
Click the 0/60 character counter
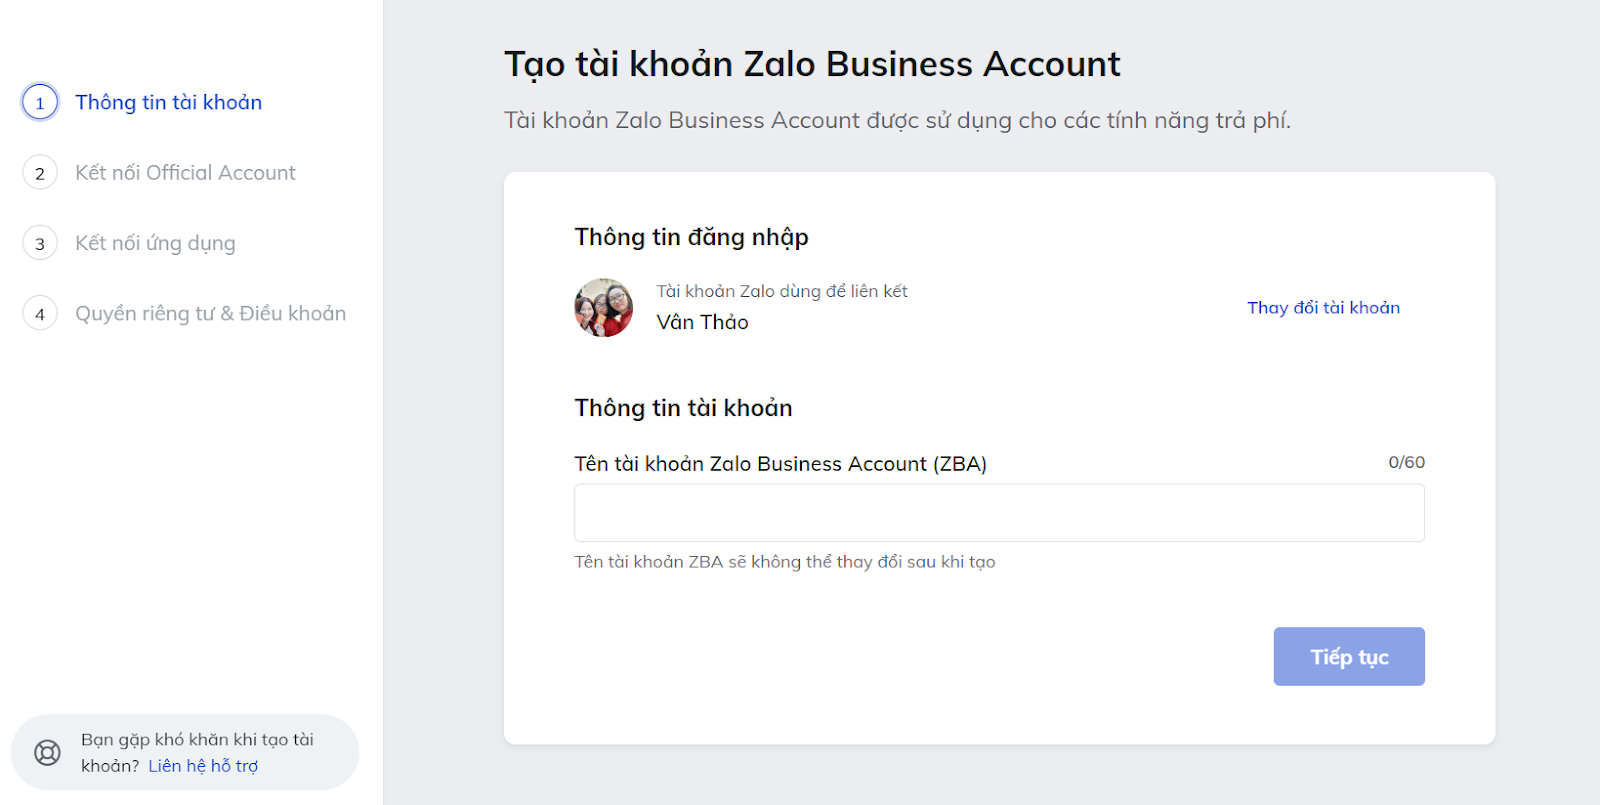[x=1406, y=462]
